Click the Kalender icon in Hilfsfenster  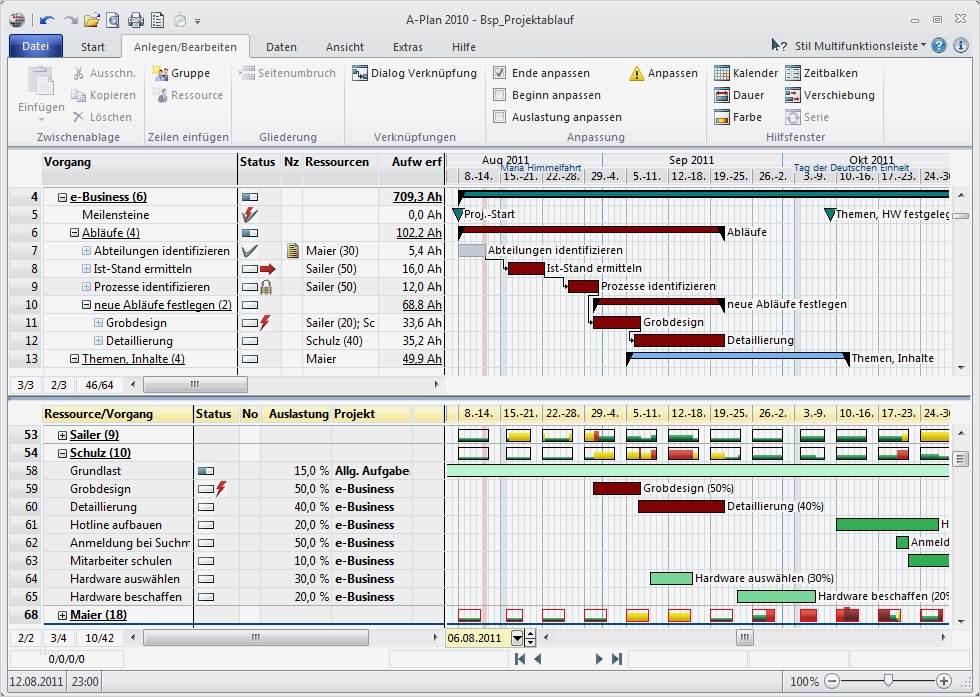click(722, 73)
